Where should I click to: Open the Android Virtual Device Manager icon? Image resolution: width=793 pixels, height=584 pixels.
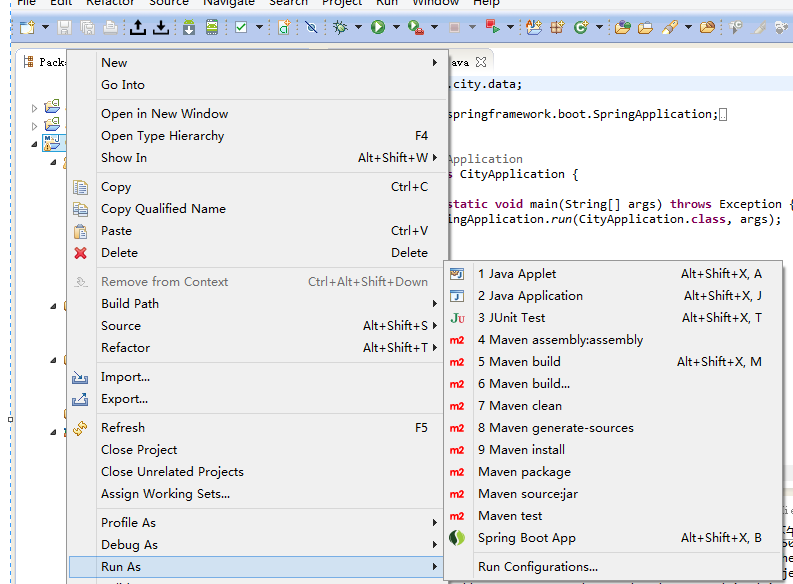click(x=212, y=27)
